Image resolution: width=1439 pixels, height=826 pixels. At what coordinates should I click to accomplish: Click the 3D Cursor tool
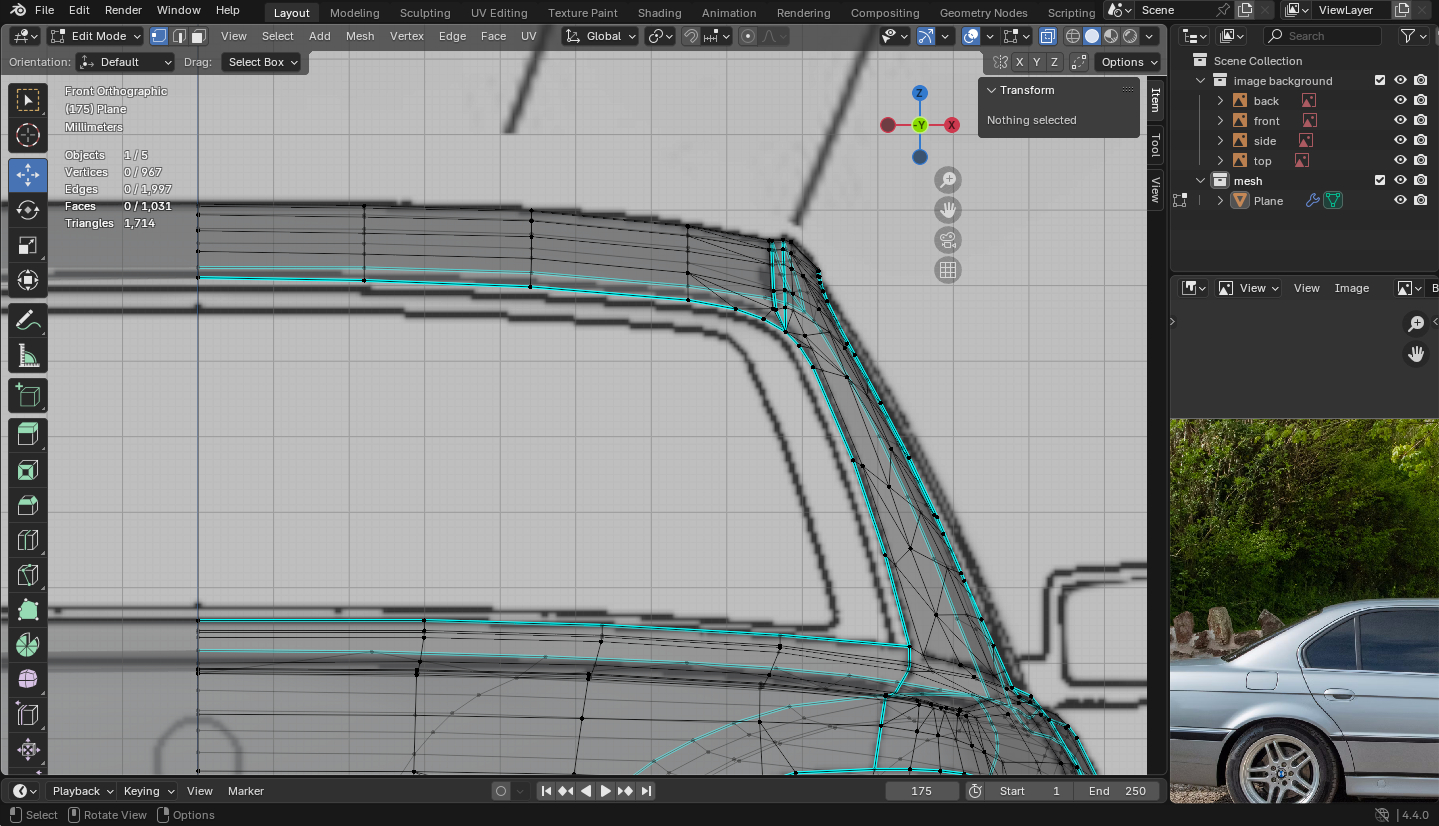(28, 135)
